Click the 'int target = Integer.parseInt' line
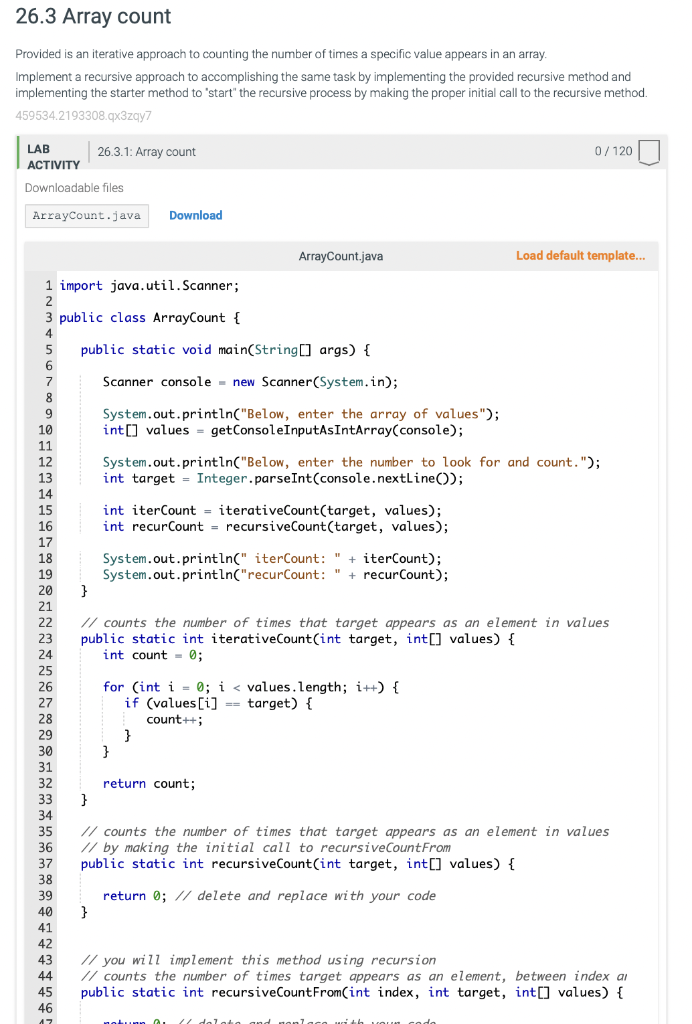692x1024 pixels. point(283,478)
